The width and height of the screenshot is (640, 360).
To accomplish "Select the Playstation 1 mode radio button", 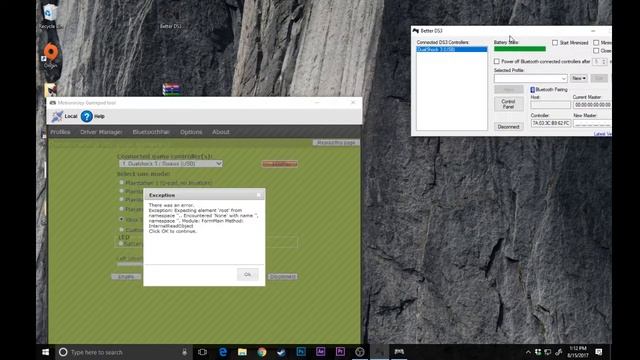I will point(121,182).
